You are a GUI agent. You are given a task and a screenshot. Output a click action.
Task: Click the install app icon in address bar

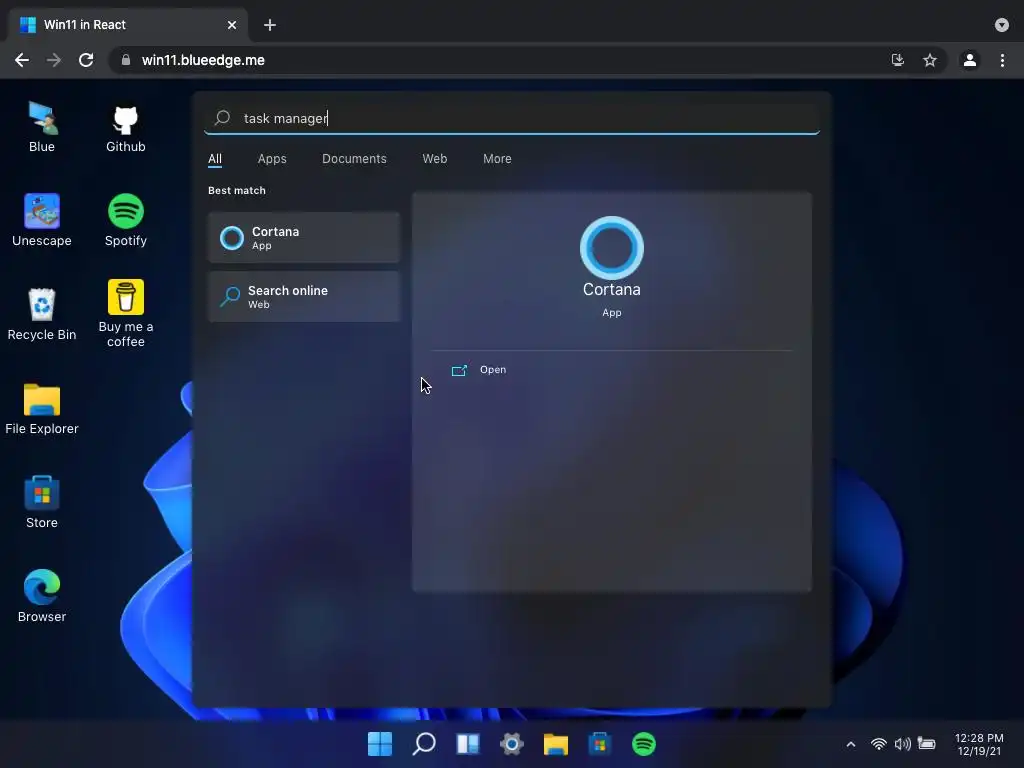point(898,60)
